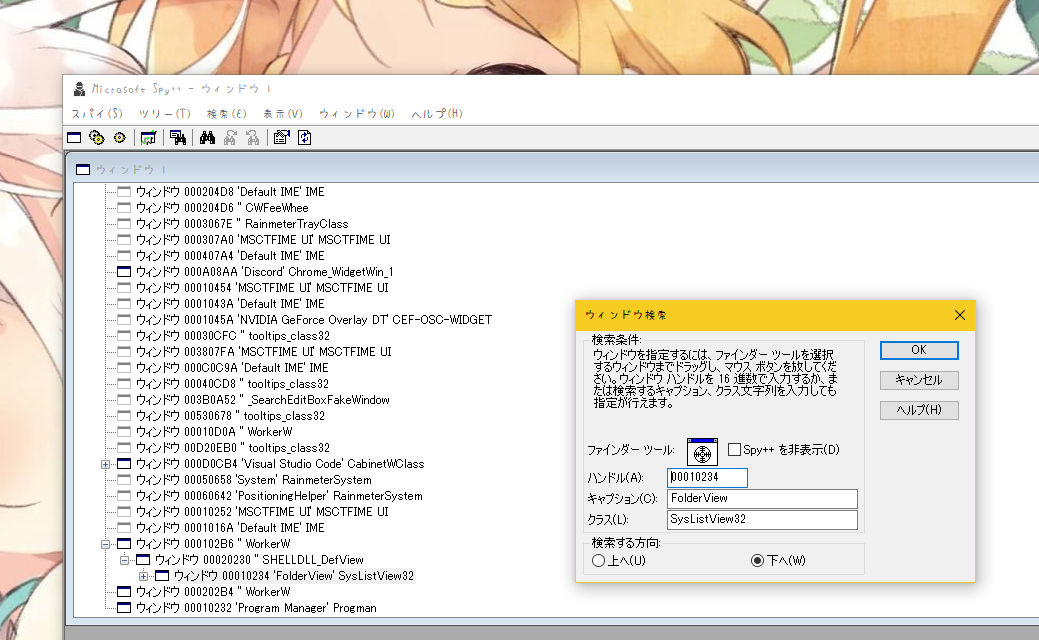Viewport: 1039px width, 640px height.
Task: Select the '上へ(U)' search direction radio
Action: (x=598, y=560)
